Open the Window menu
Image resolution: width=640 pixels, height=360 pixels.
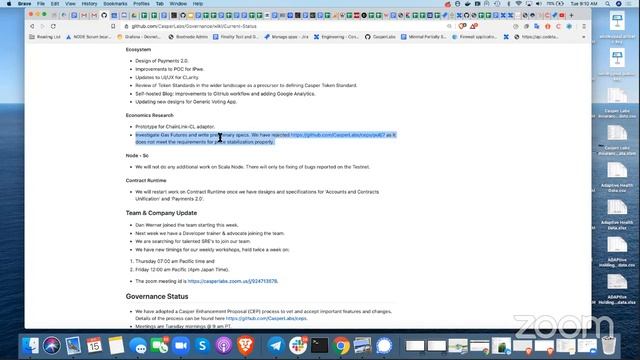178,4
